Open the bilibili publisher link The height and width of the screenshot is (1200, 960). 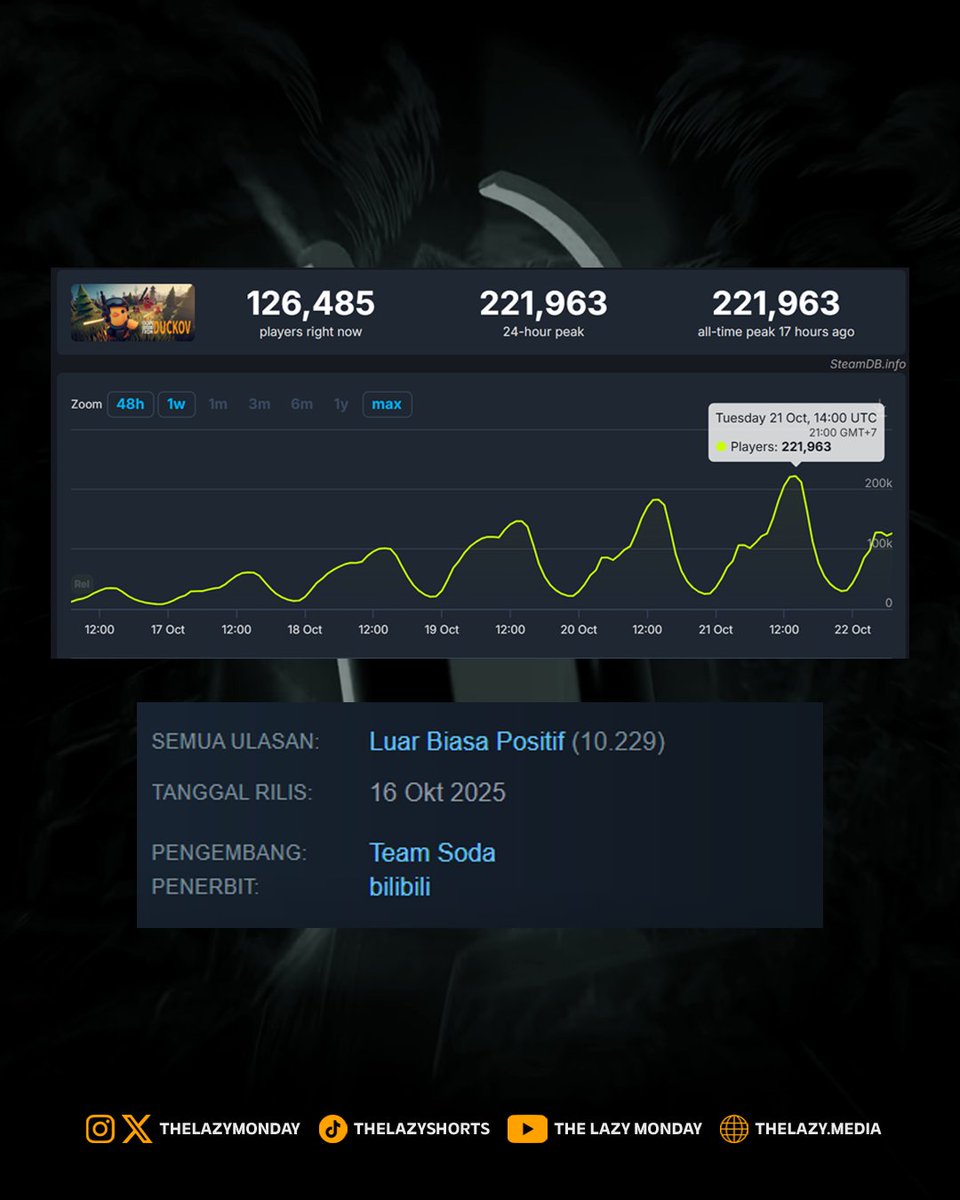pos(399,887)
